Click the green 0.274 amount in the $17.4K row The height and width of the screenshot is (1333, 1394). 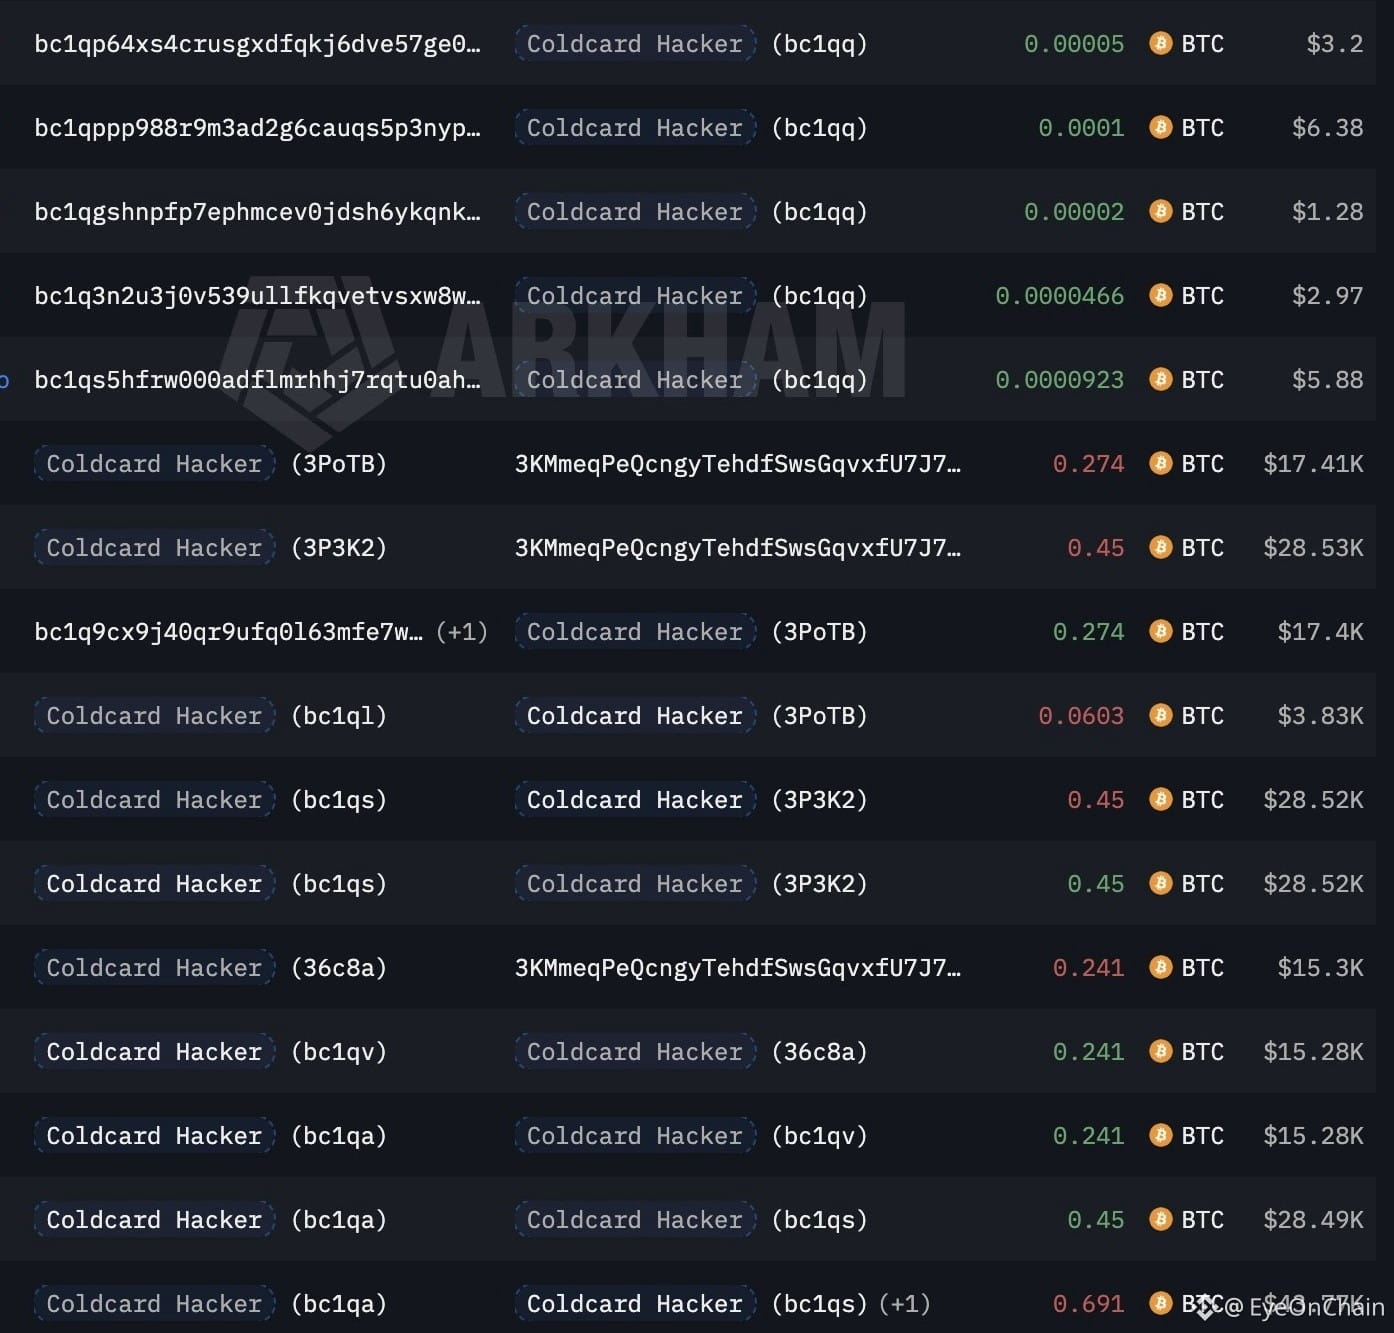[x=1088, y=632]
